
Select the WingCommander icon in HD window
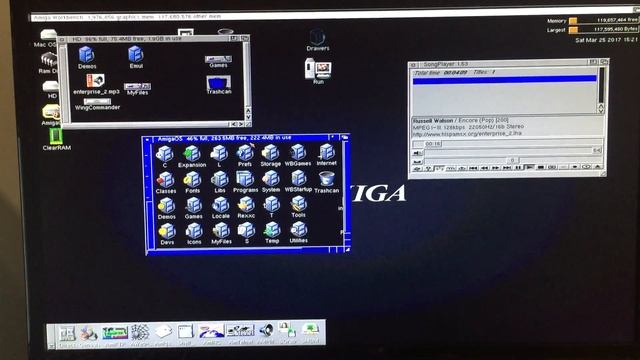(97, 104)
